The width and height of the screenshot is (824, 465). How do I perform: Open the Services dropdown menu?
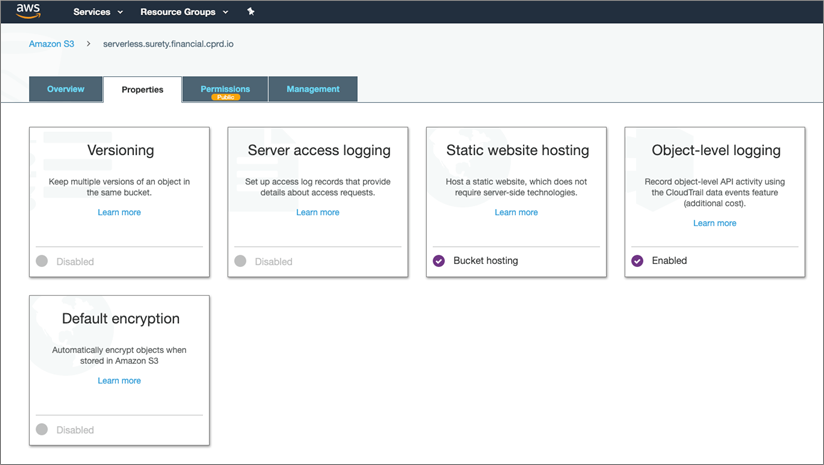[x=98, y=12]
